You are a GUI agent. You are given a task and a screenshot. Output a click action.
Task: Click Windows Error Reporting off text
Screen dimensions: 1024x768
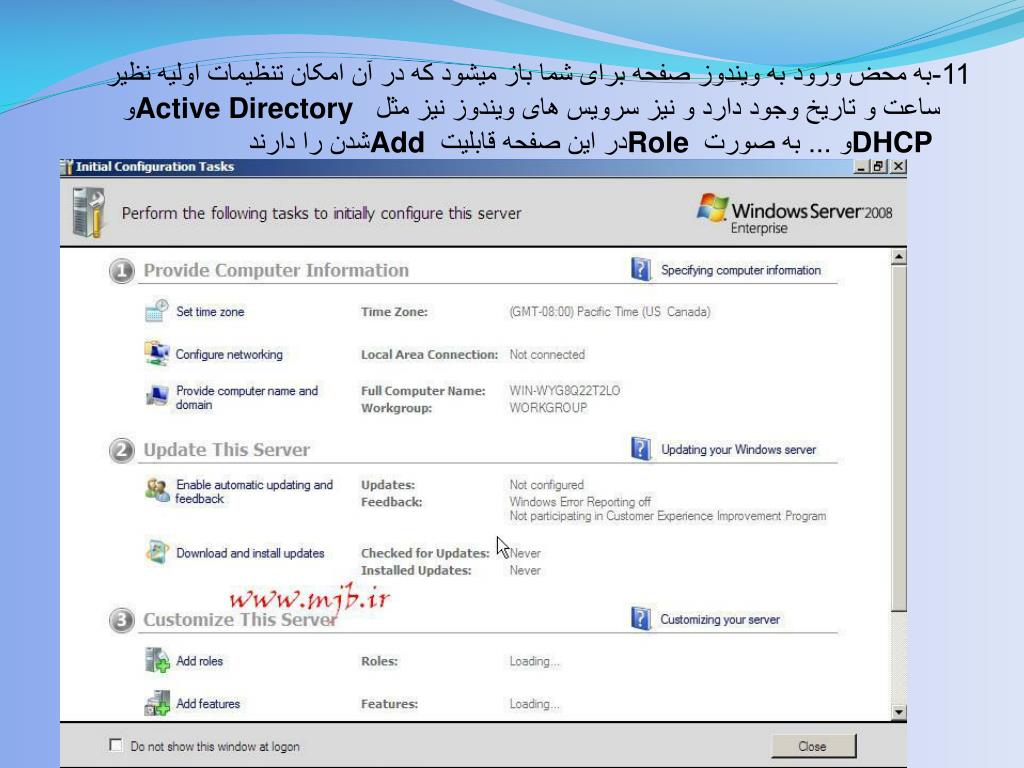pos(580,502)
